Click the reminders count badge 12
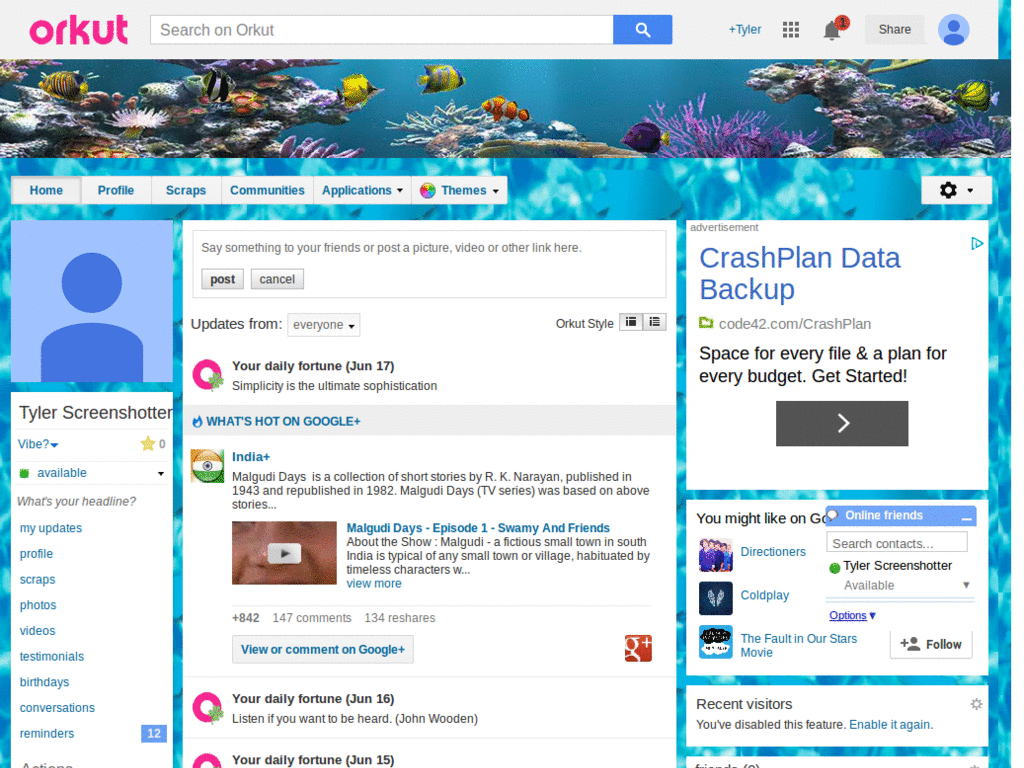Image resolution: width=1024 pixels, height=768 pixels. (x=153, y=733)
